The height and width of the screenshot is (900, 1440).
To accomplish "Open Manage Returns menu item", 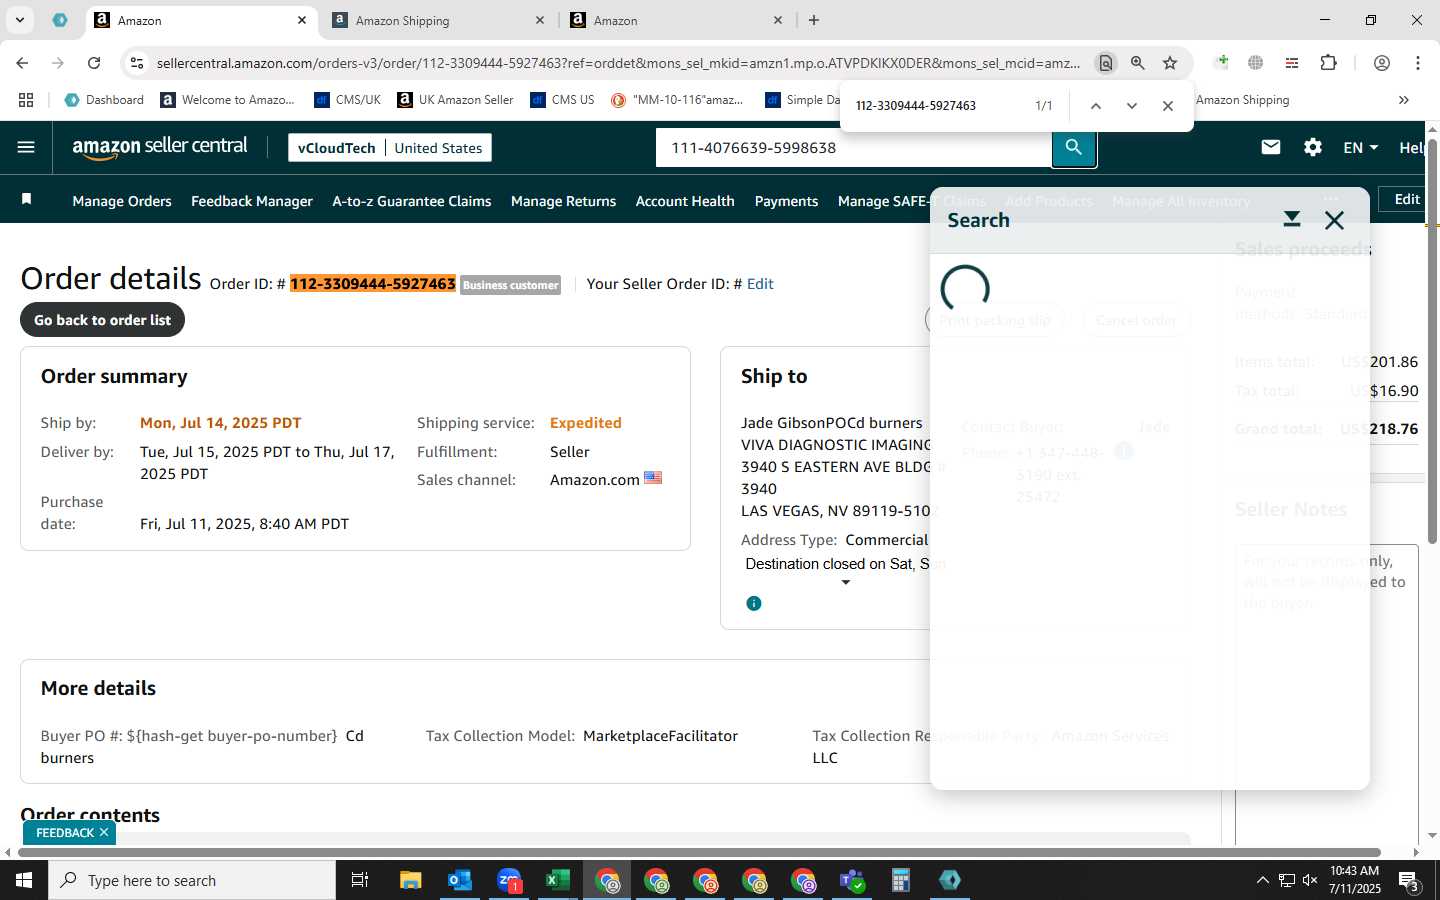I will click(x=563, y=201).
